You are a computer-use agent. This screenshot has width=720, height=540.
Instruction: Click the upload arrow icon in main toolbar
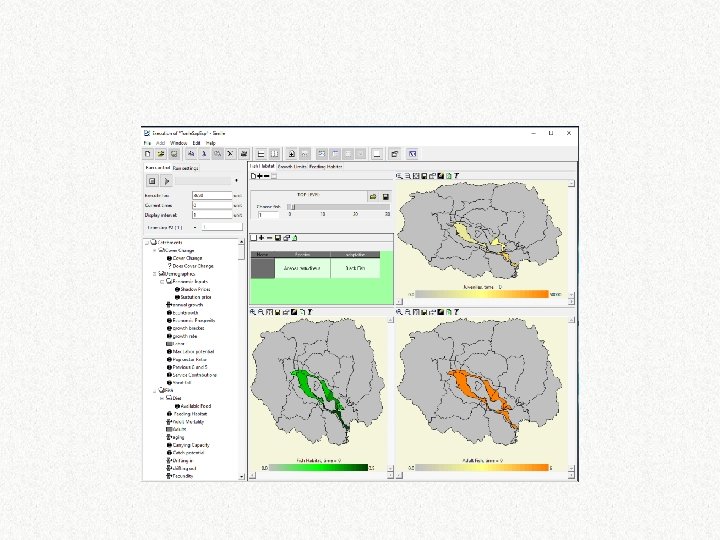[x=291, y=154]
